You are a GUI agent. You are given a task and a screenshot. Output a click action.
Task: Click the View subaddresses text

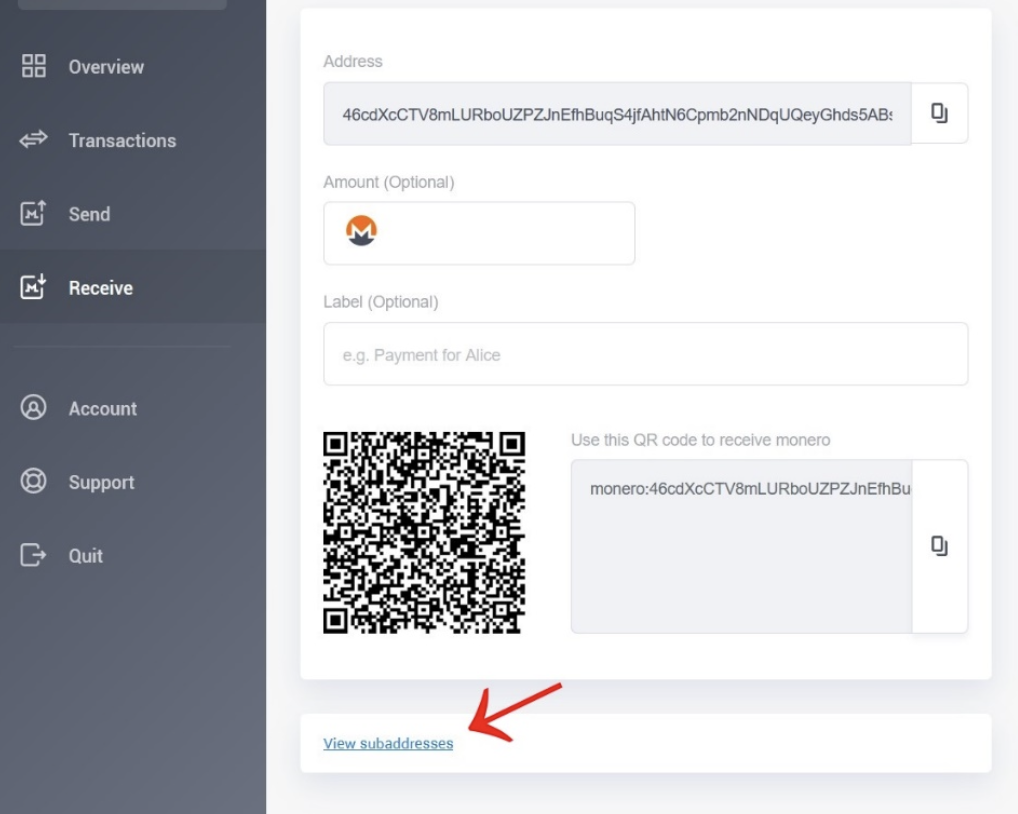coord(388,743)
